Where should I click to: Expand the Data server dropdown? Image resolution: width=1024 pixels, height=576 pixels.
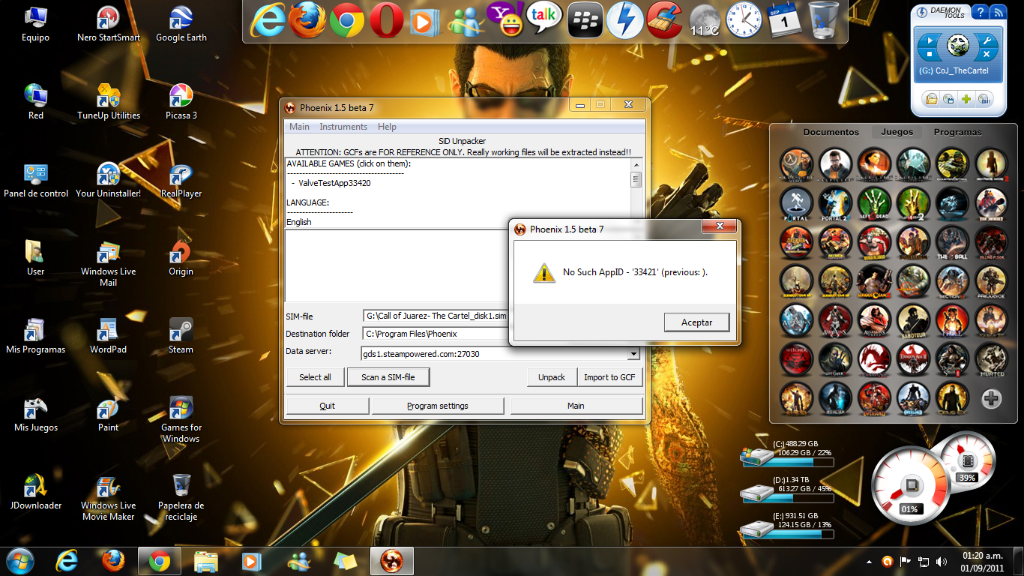(x=633, y=354)
